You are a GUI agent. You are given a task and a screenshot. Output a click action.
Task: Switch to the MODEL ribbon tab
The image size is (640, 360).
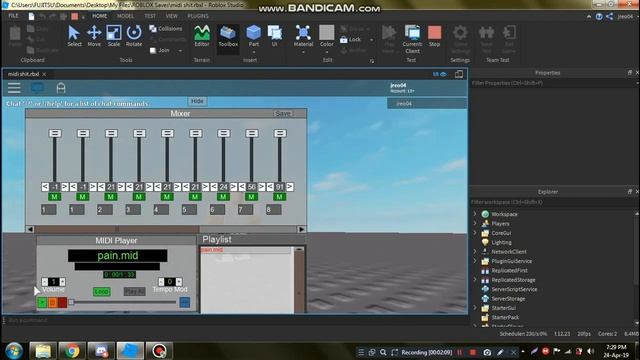coord(125,16)
